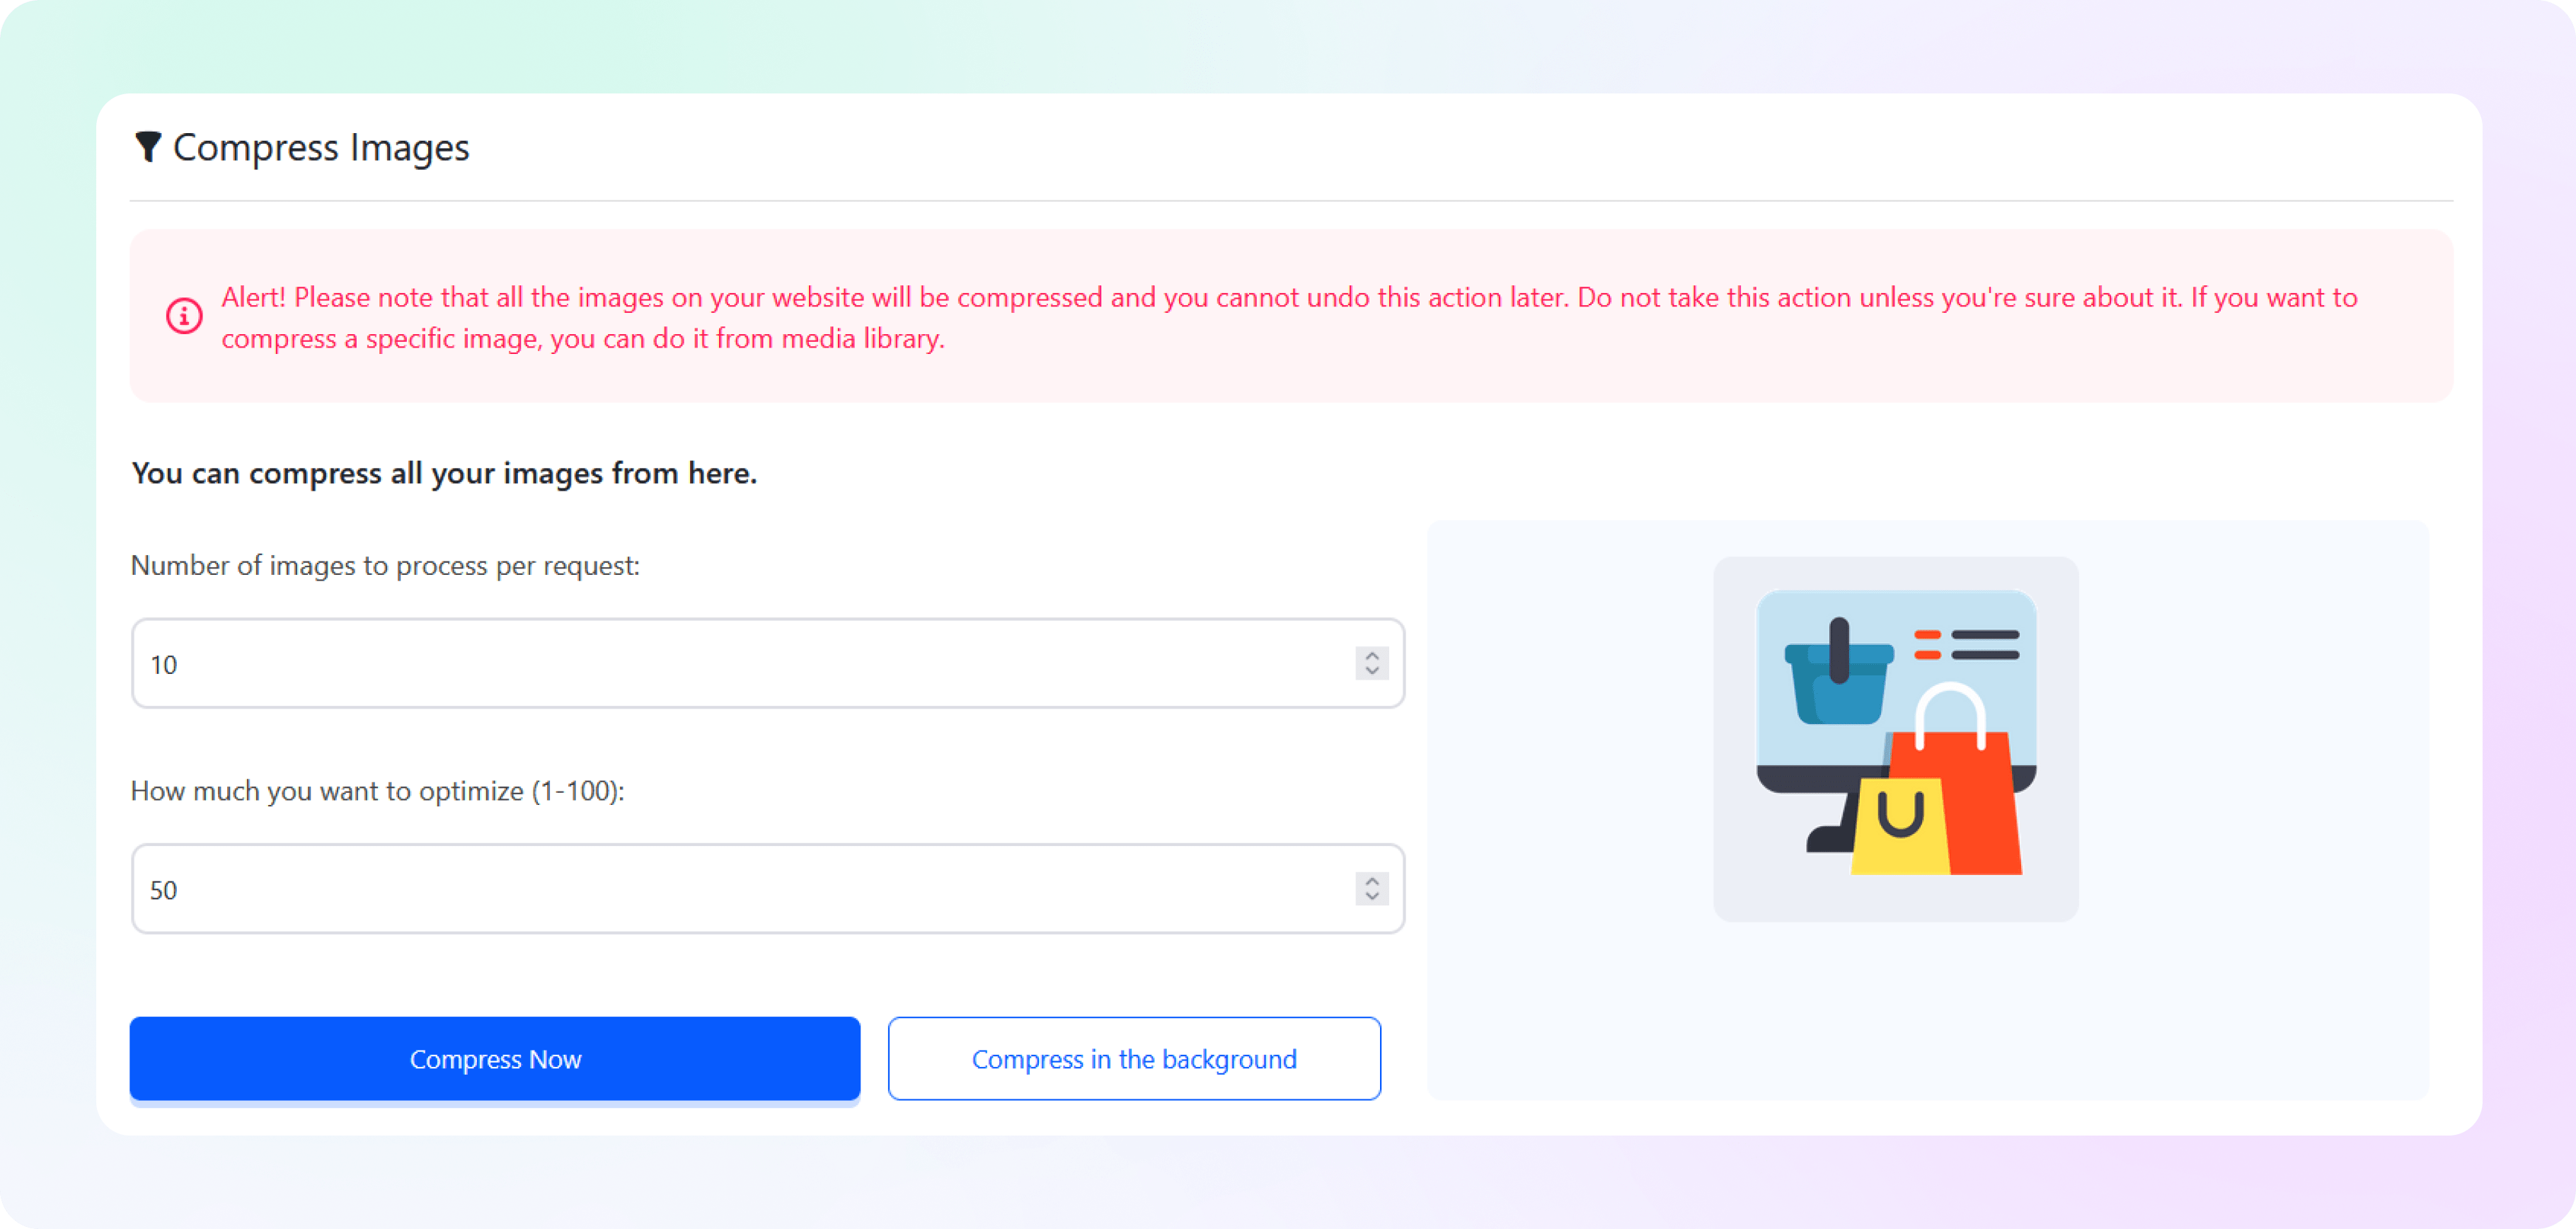The height and width of the screenshot is (1229, 2576).
Task: Choose Compress in the background
Action: 1134,1059
